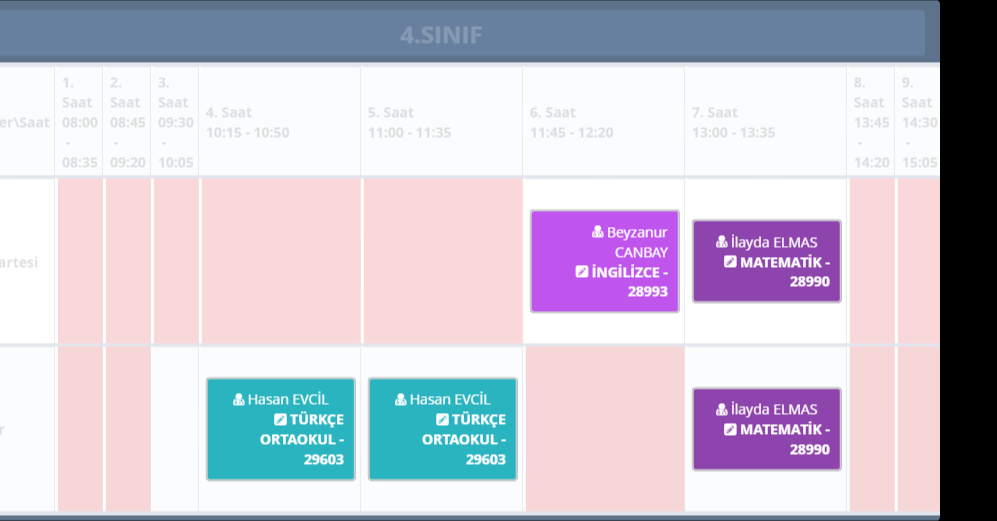Open the İNGİLİZCE - 28993 lesson card
Screen dimensions: 997x521
click(x=605, y=261)
